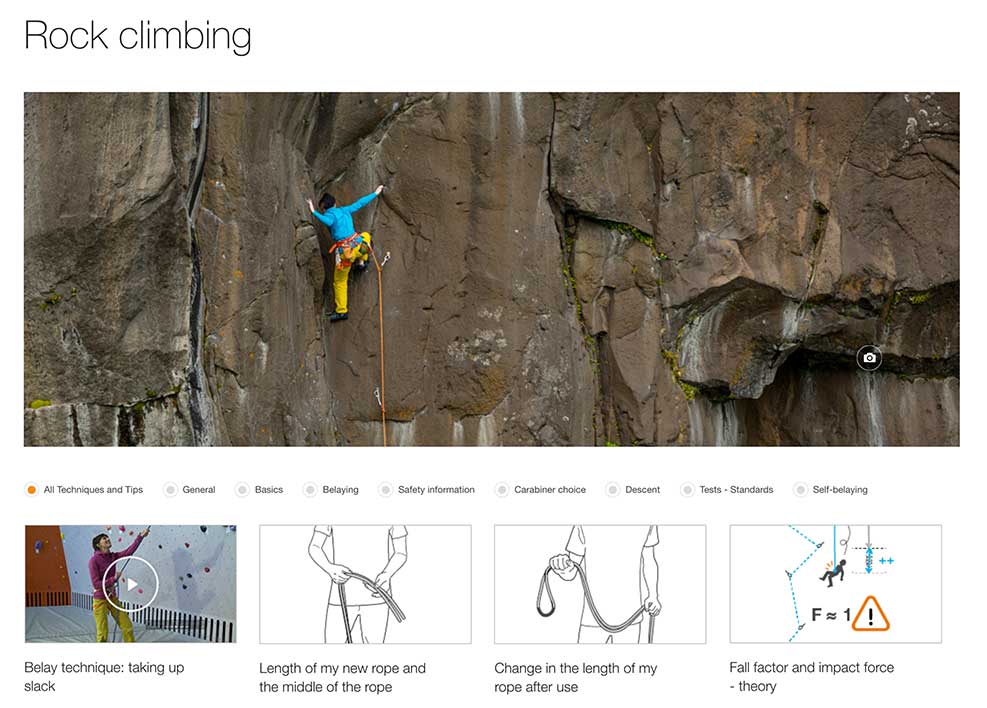Viewport: 987px width, 708px height.
Task: Open the new rope length illustration thumbnail
Action: 365,584
